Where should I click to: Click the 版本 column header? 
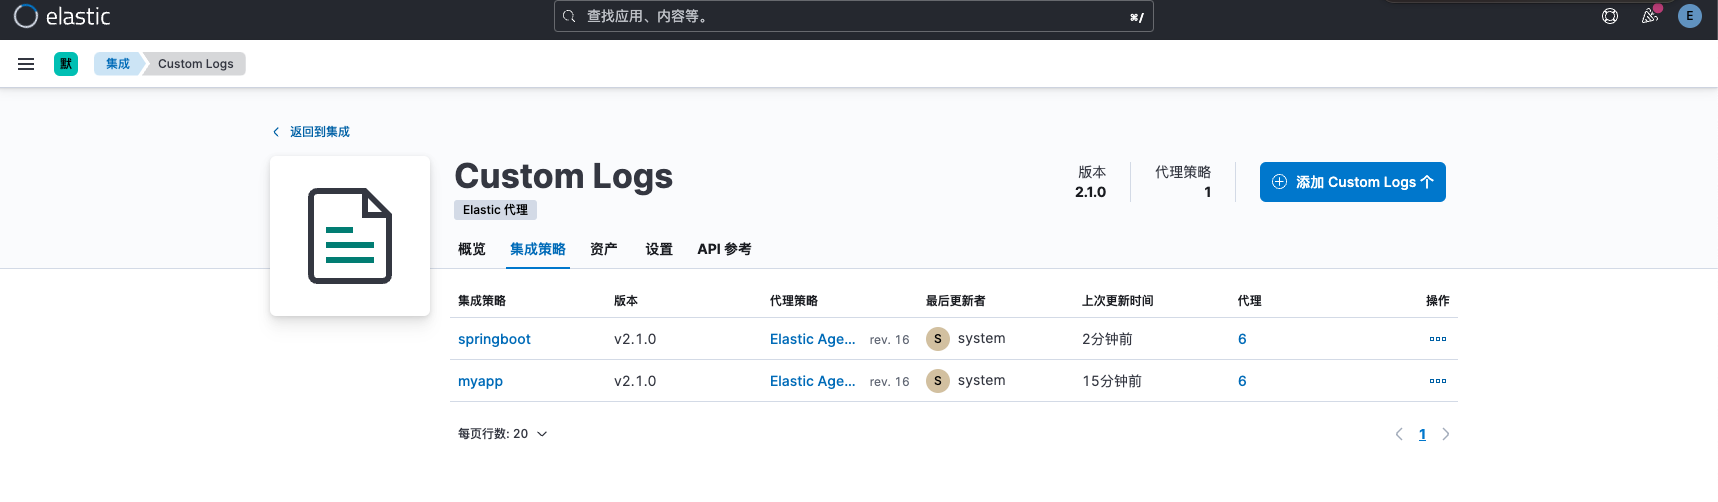point(626,301)
